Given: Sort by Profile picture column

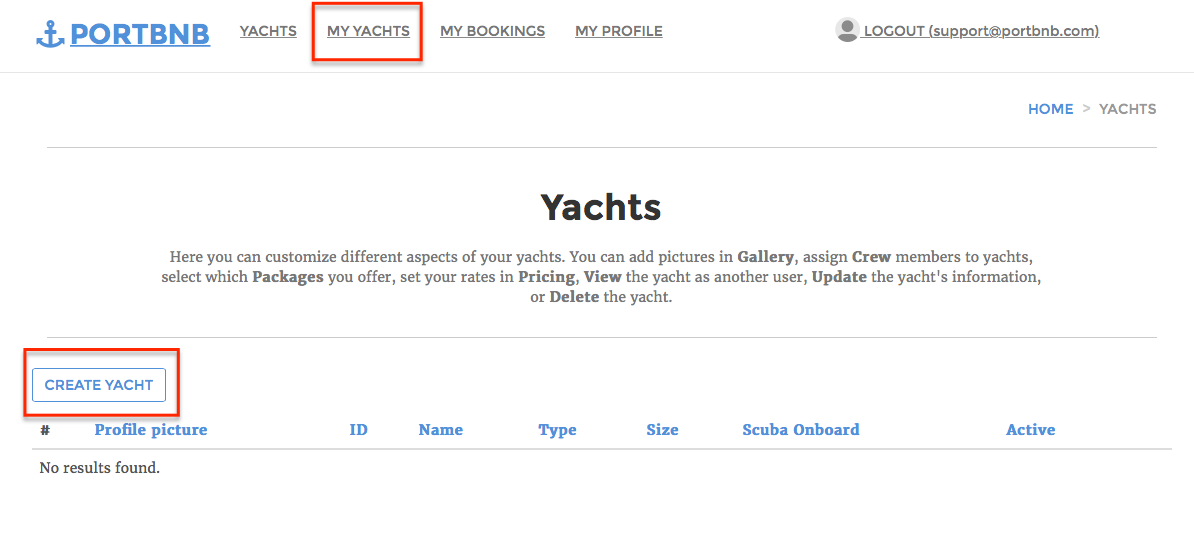Looking at the screenshot, I should tap(151, 430).
